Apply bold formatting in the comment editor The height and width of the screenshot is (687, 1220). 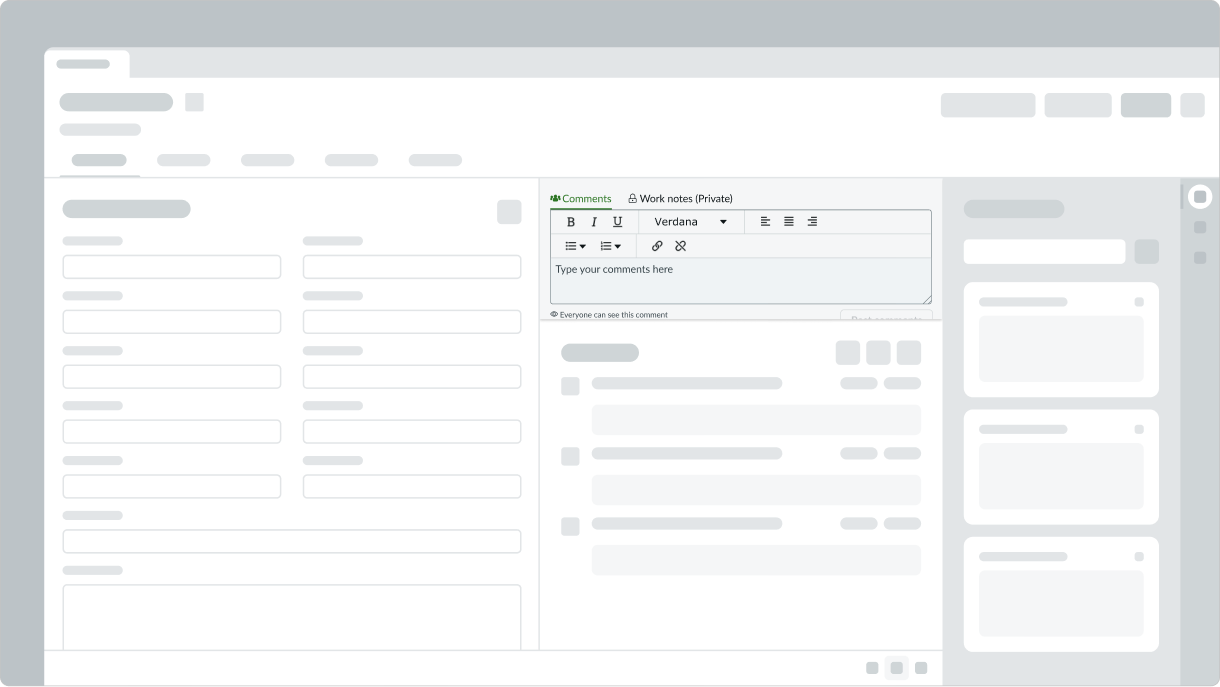click(571, 221)
